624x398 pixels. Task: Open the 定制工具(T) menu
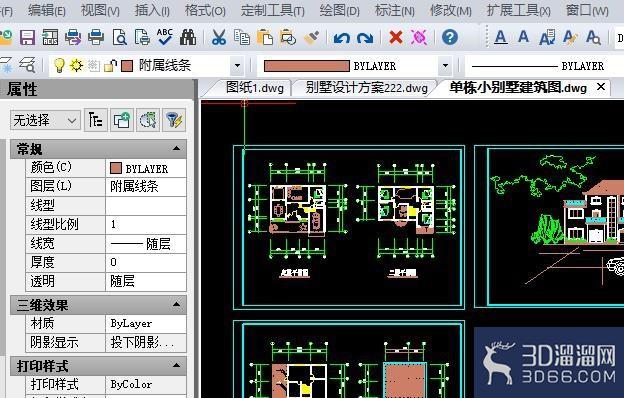click(273, 10)
